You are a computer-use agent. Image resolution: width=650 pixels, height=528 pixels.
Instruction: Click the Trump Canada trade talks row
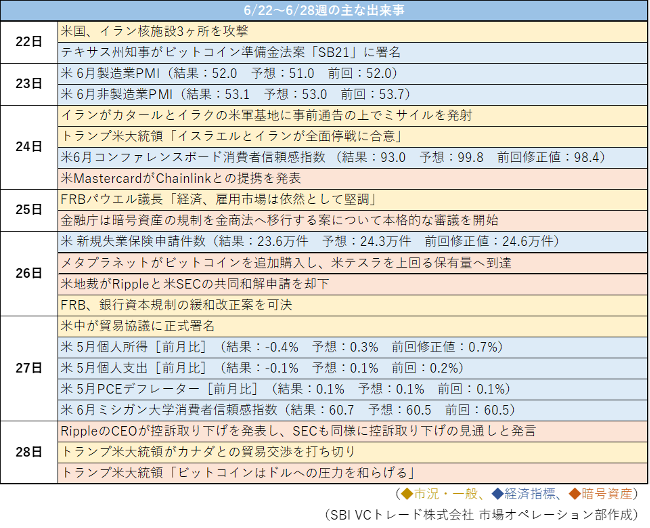pos(352,452)
